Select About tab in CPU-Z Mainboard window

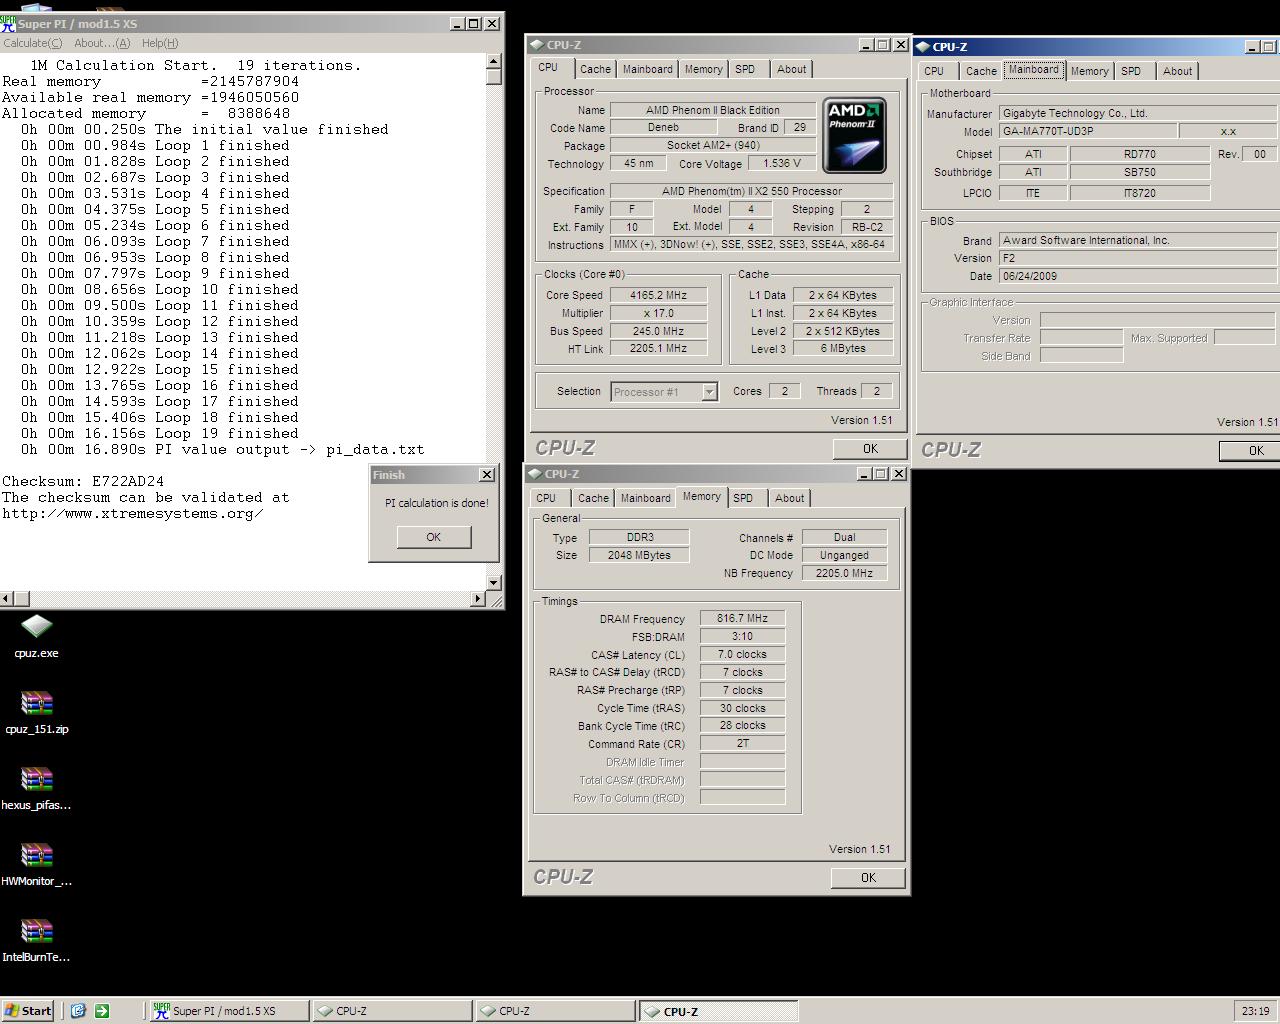[x=1178, y=71]
